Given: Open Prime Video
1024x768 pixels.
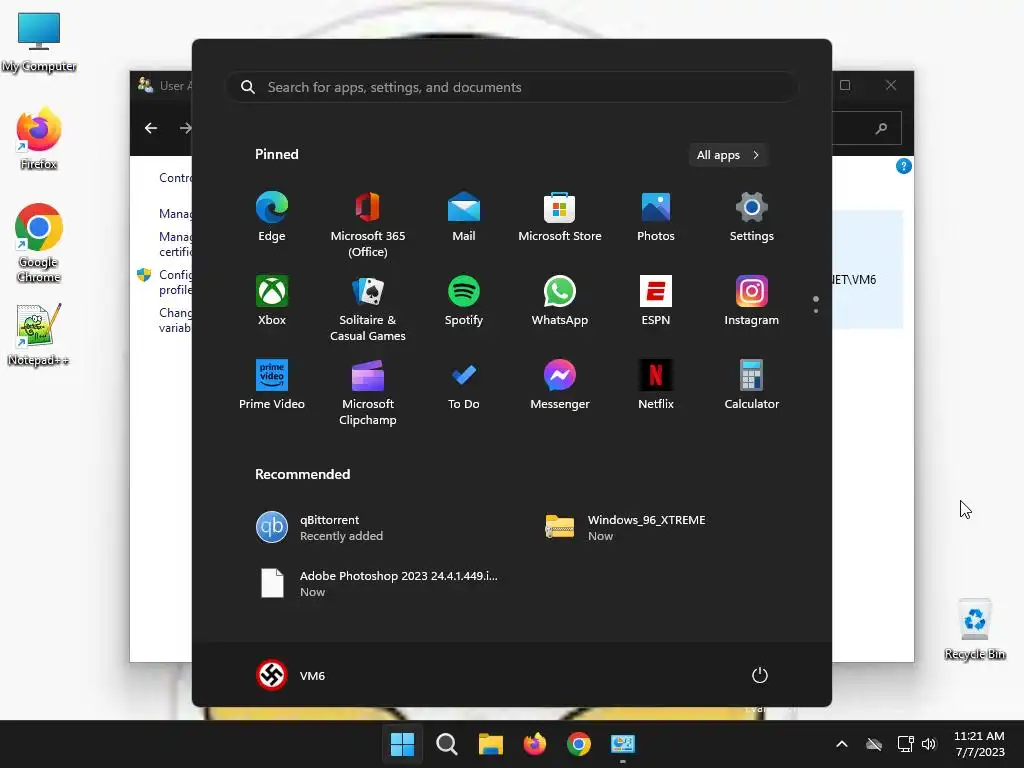Looking at the screenshot, I should point(272,385).
